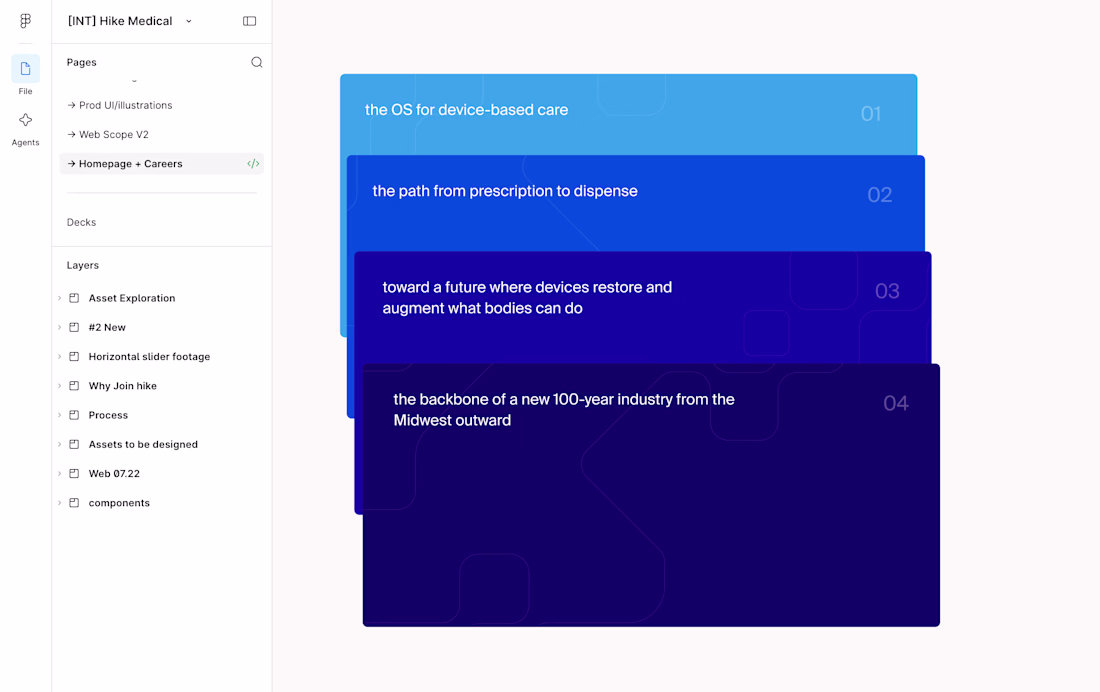Select the File icon in left rail
Viewport: 1100px width, 692px height.
(x=25, y=69)
